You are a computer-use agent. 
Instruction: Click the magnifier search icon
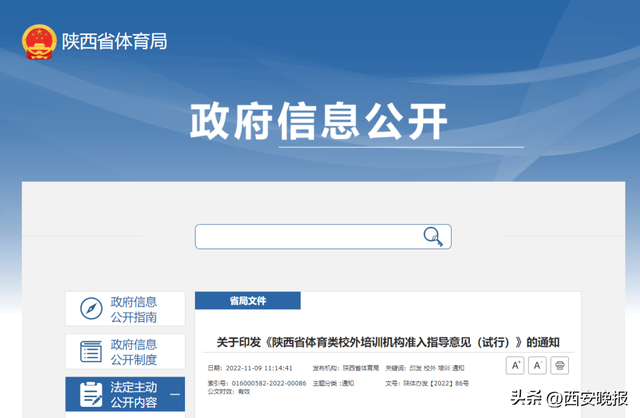(433, 237)
